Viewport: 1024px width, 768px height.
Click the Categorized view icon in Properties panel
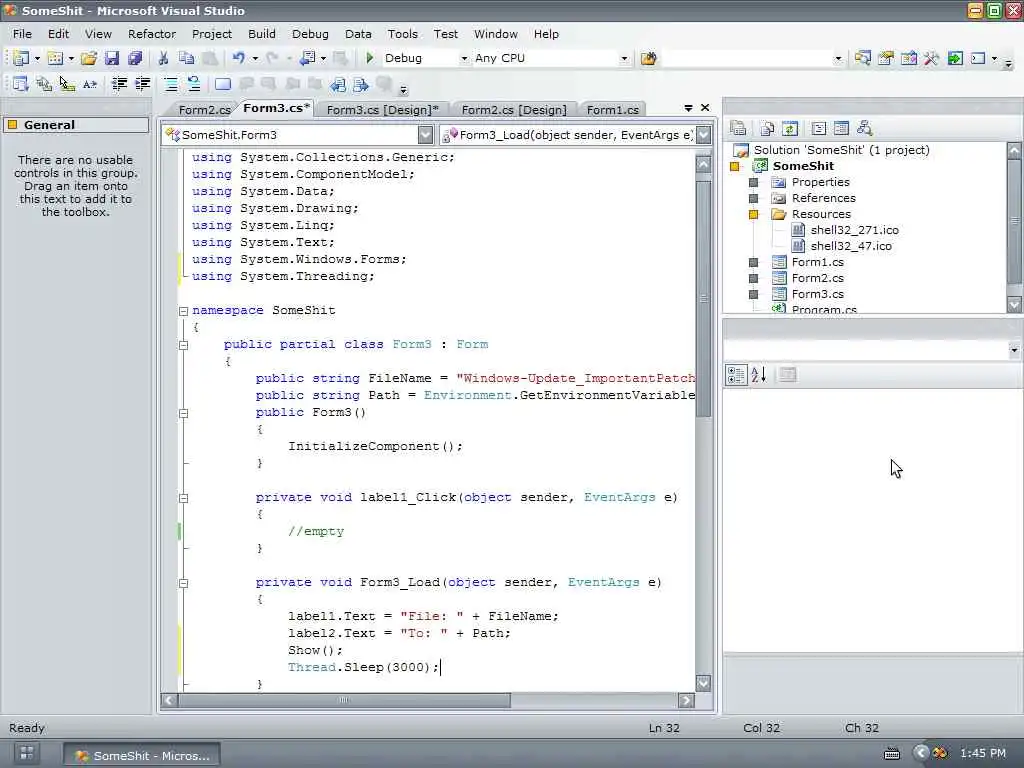(x=736, y=375)
